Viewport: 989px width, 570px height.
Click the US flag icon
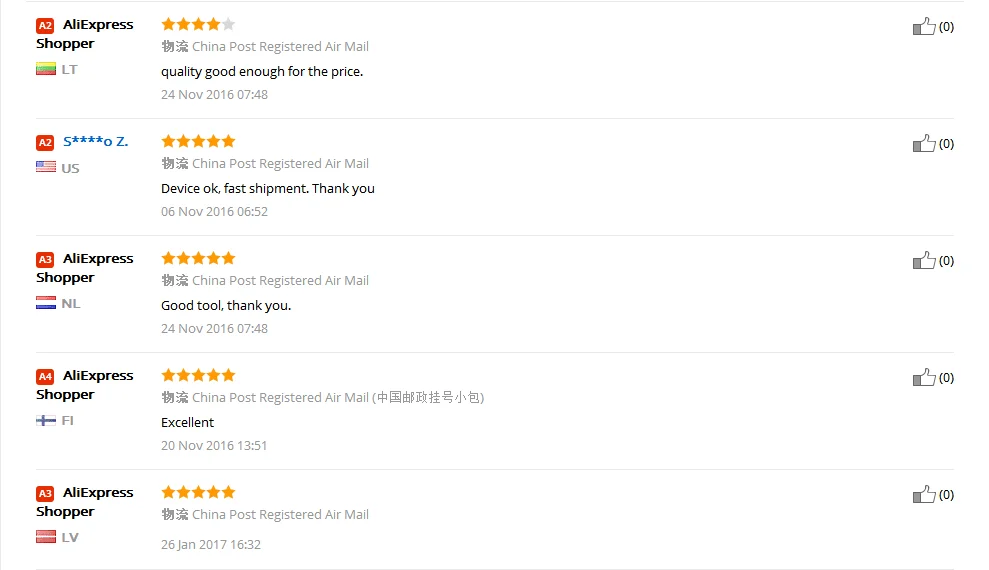46,167
